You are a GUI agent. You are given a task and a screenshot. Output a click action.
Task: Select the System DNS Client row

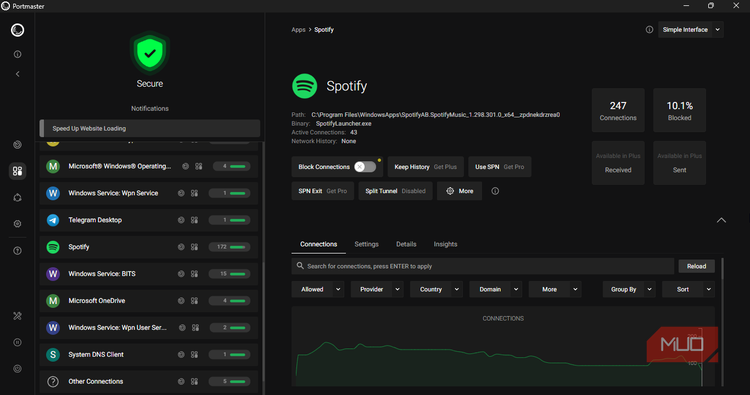(149, 354)
